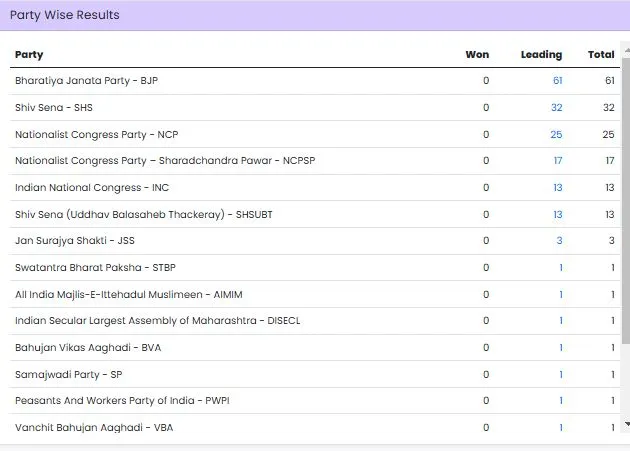The image size is (630, 451).
Task: Select NCPSP leading count 17
Action: click(557, 161)
